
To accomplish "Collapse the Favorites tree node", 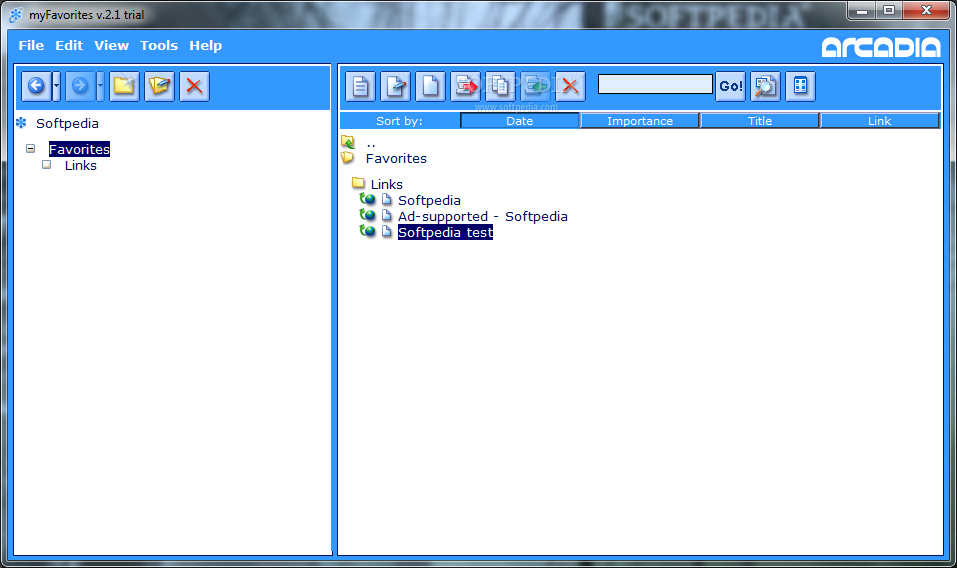I will [x=31, y=148].
